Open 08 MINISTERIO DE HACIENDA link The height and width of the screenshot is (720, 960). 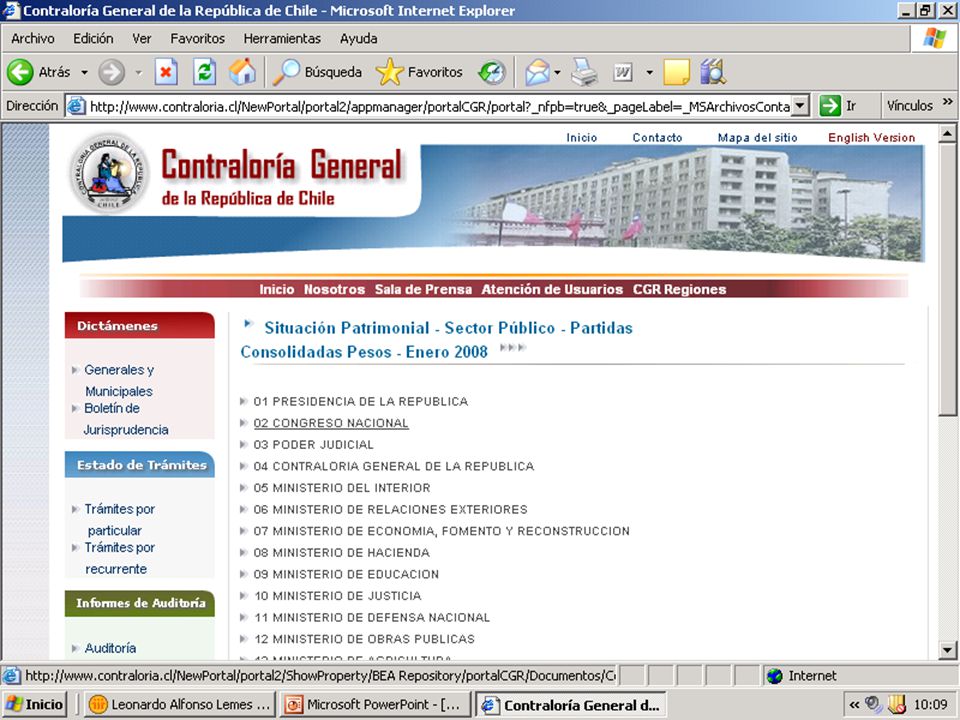click(x=342, y=553)
